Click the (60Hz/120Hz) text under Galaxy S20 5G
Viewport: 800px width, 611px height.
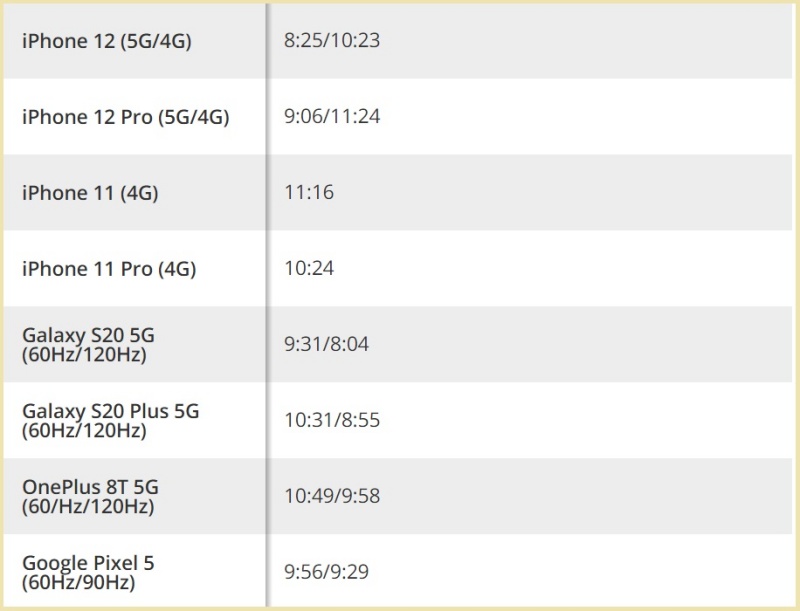pos(84,354)
